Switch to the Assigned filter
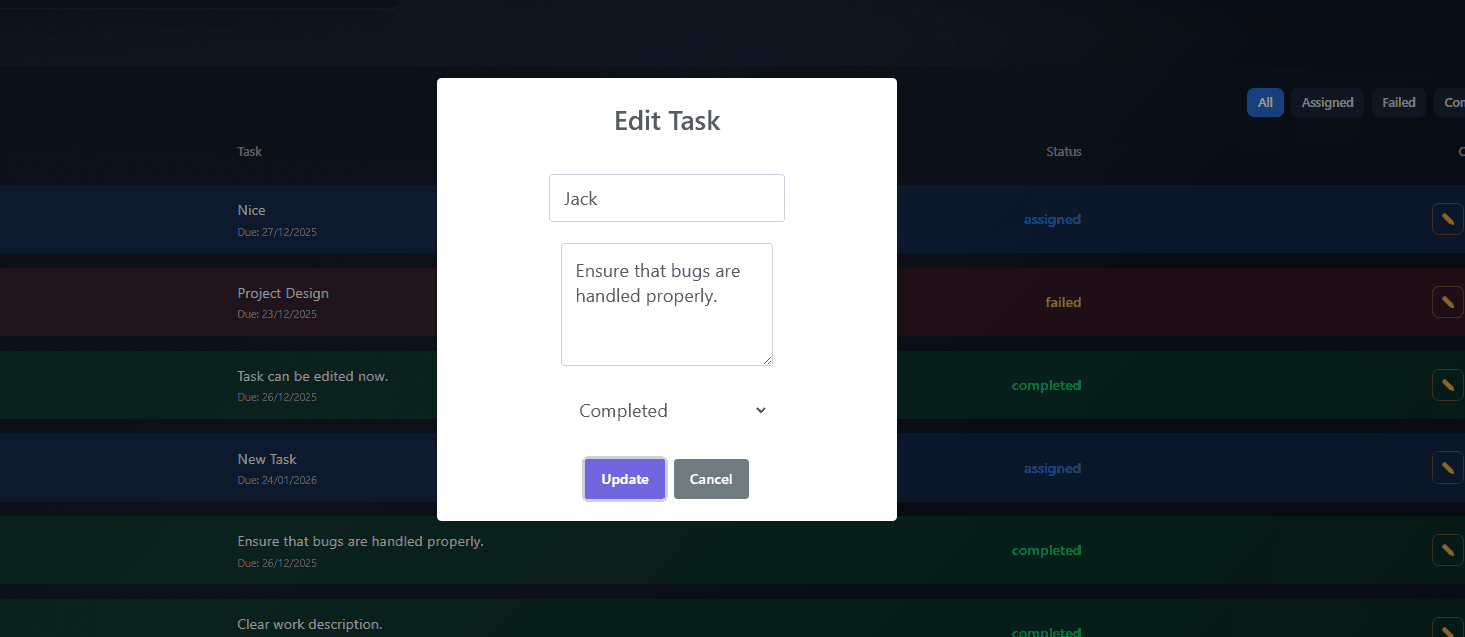The image size is (1465, 637). (1327, 103)
